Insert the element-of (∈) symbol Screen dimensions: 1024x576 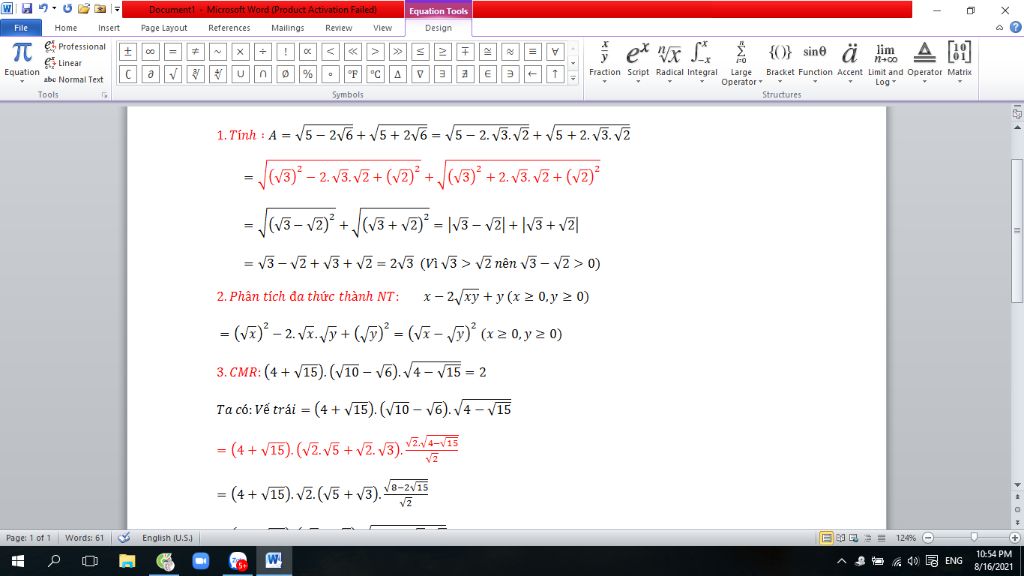[x=487, y=74]
